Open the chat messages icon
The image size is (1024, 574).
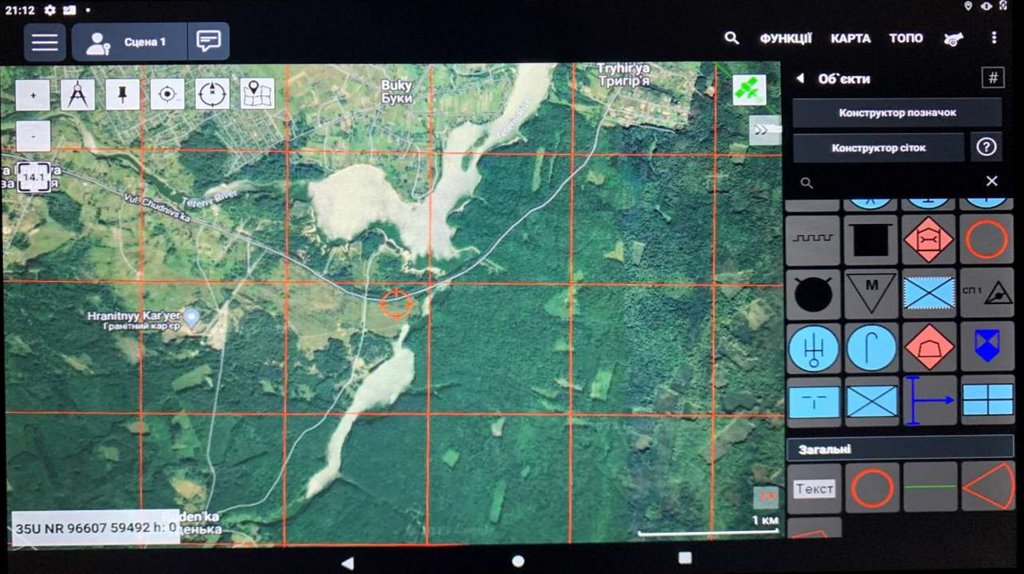pos(208,42)
